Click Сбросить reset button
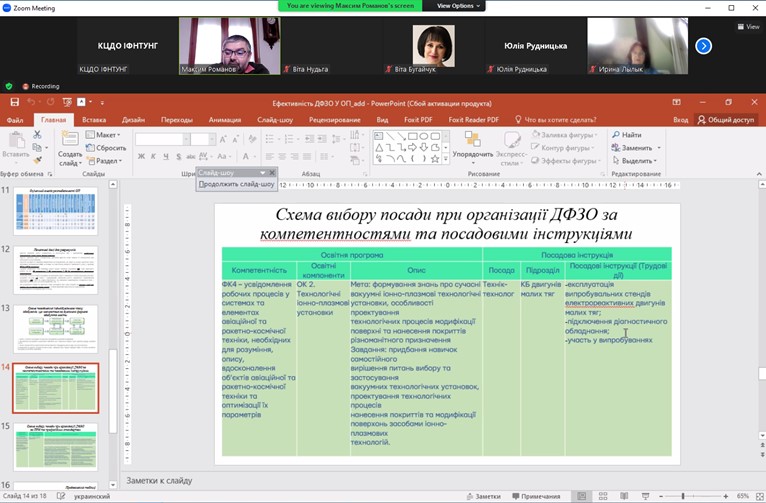The width and height of the screenshot is (766, 503). click(x=106, y=147)
